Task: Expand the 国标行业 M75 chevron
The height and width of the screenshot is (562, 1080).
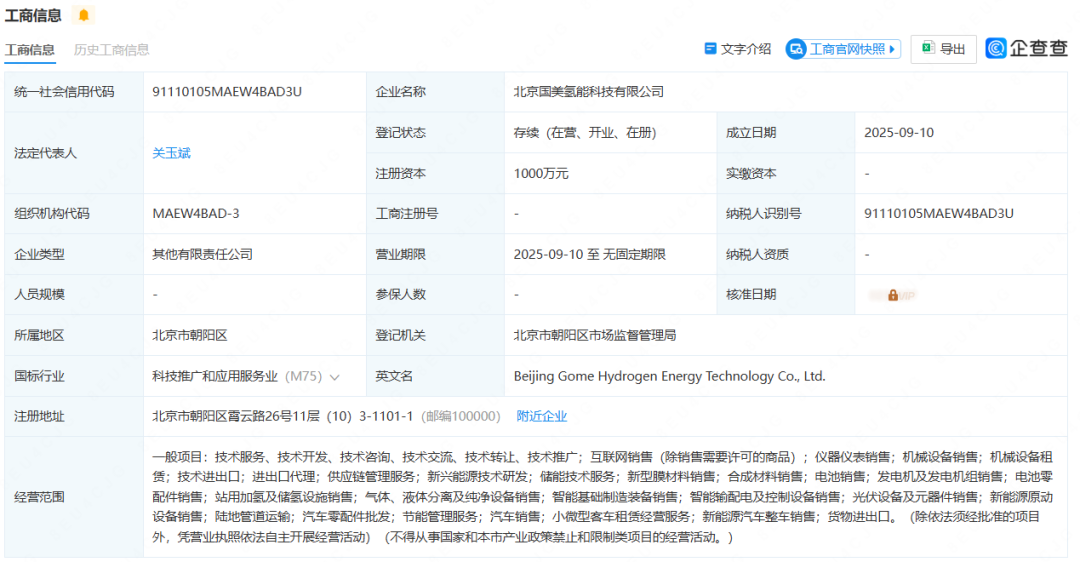Action: (x=335, y=377)
